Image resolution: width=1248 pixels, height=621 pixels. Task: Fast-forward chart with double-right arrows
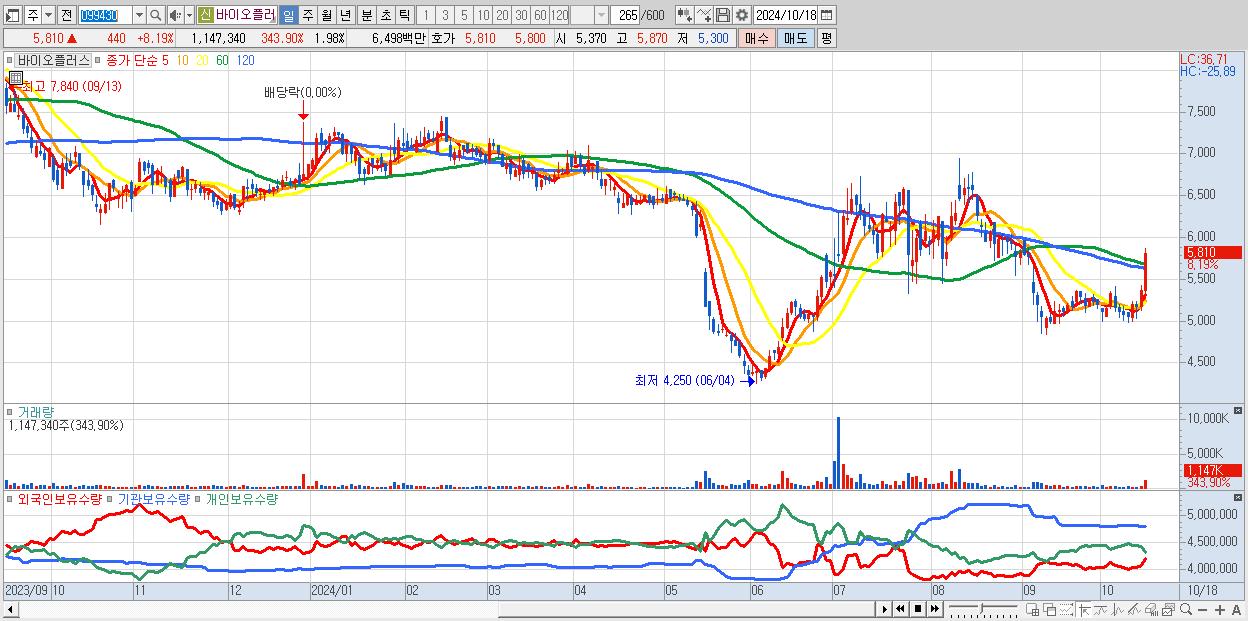934,609
